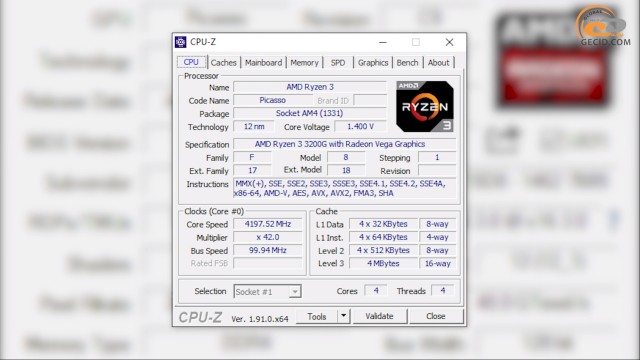Click the 12 nm technology value
Screen dimensions: 640x360
(253, 127)
